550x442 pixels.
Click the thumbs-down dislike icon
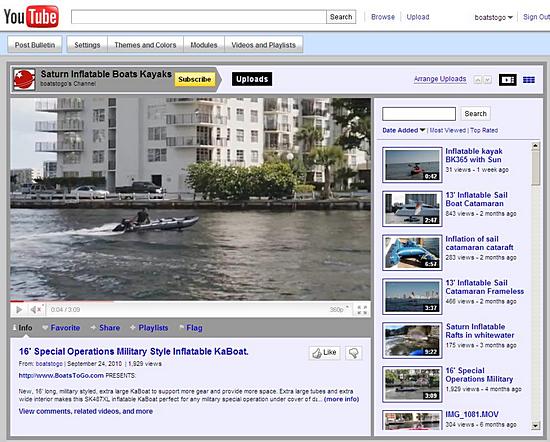tap(354, 353)
